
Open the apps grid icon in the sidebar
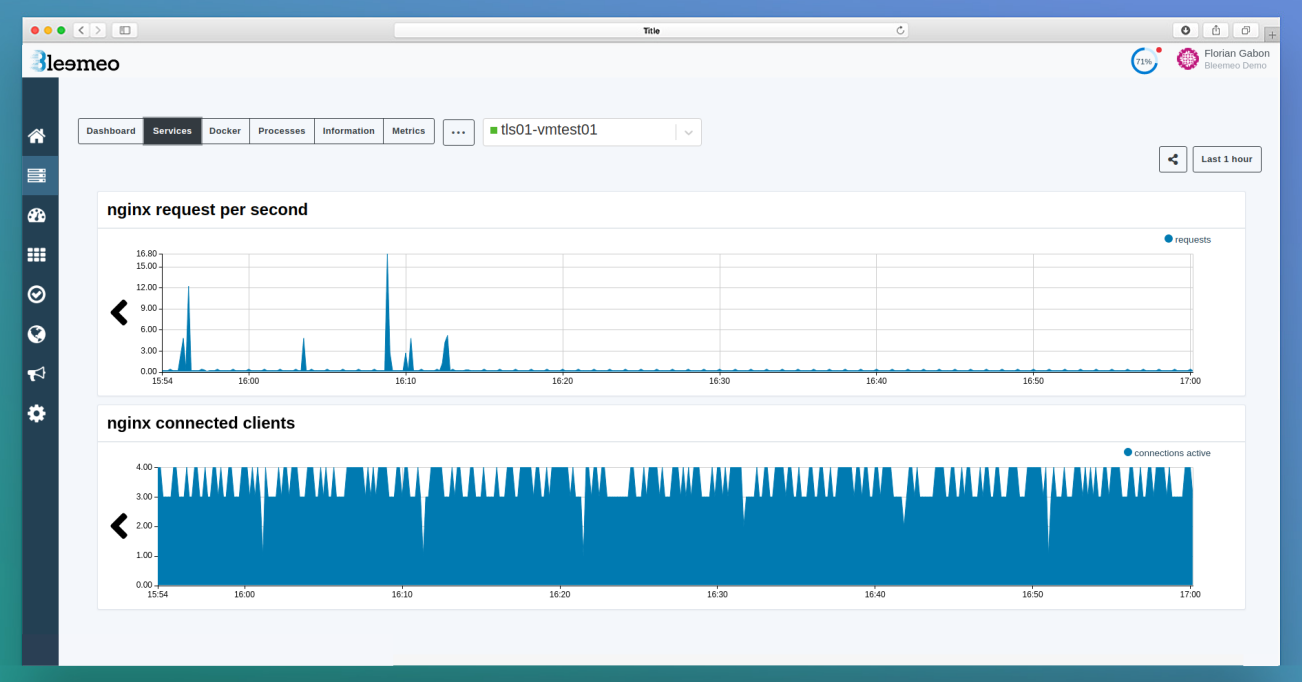click(37, 254)
